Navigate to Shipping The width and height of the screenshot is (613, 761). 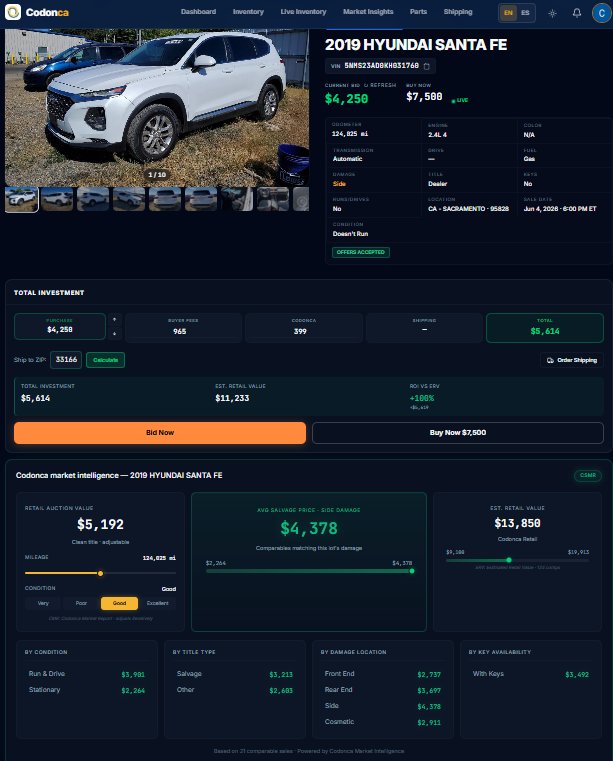click(458, 12)
